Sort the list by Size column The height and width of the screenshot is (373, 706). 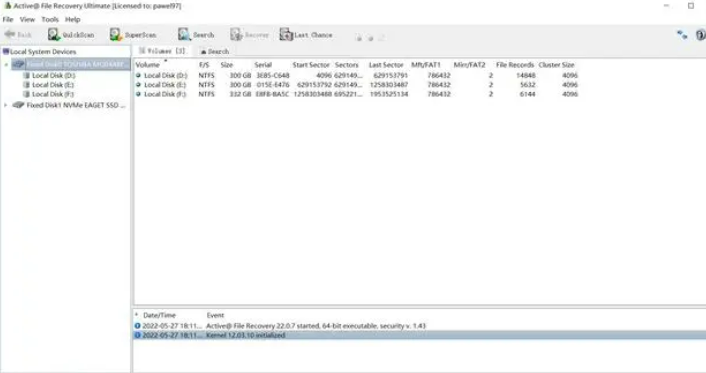(227, 65)
